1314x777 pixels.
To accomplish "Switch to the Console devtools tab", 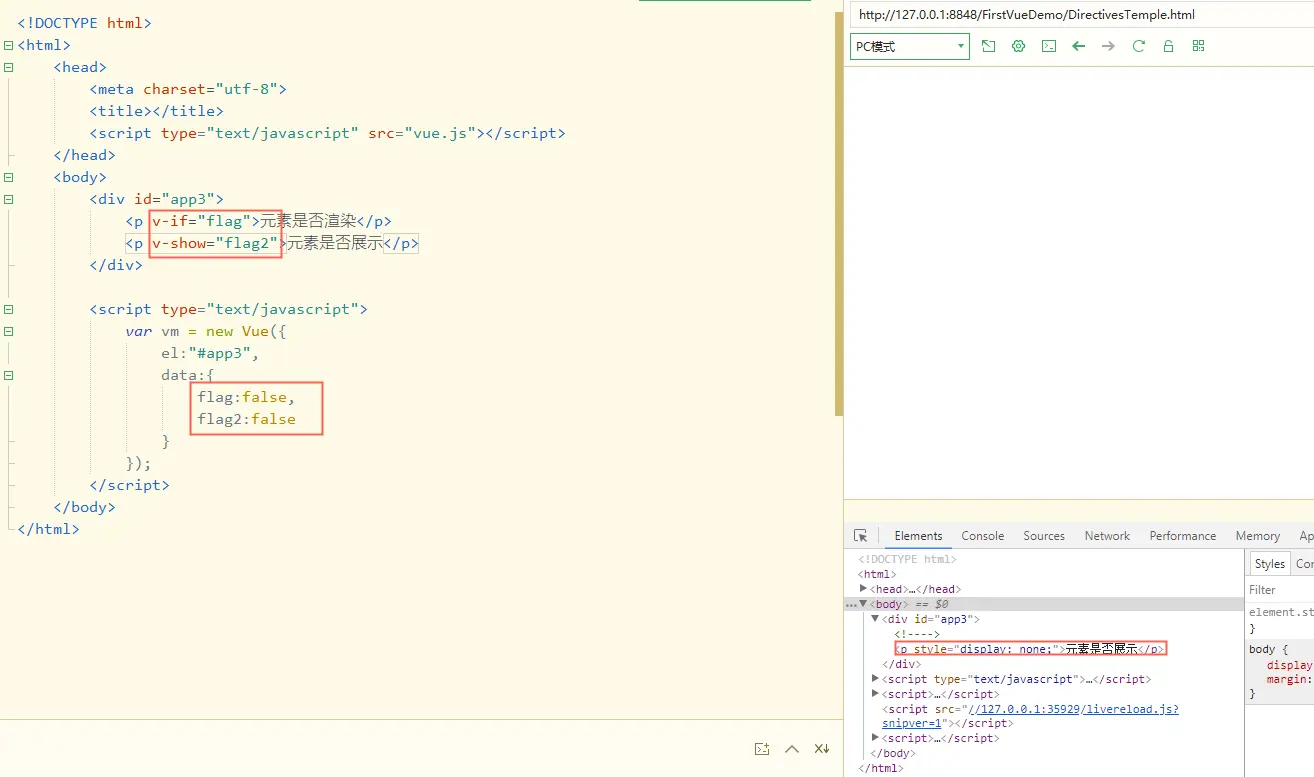I will pyautogui.click(x=982, y=536).
